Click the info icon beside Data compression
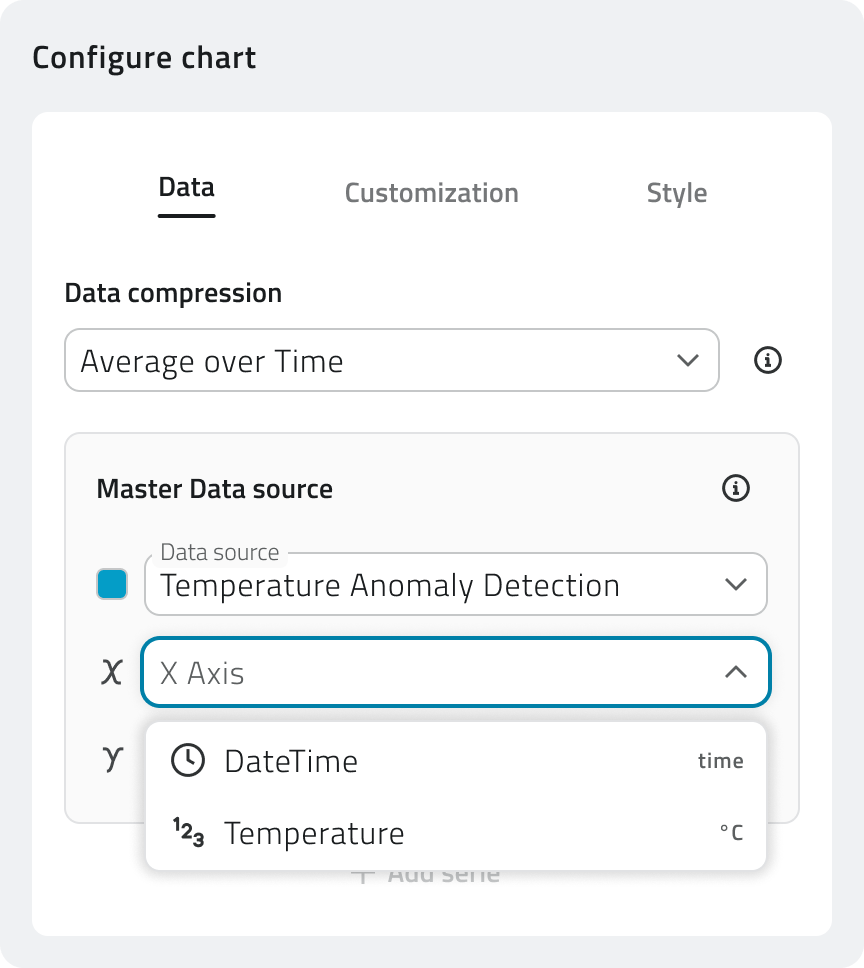 click(x=767, y=360)
